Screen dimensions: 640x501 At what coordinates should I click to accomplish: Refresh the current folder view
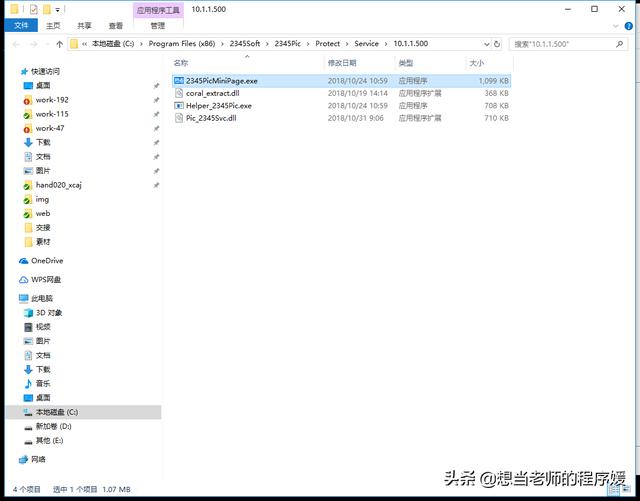497,44
